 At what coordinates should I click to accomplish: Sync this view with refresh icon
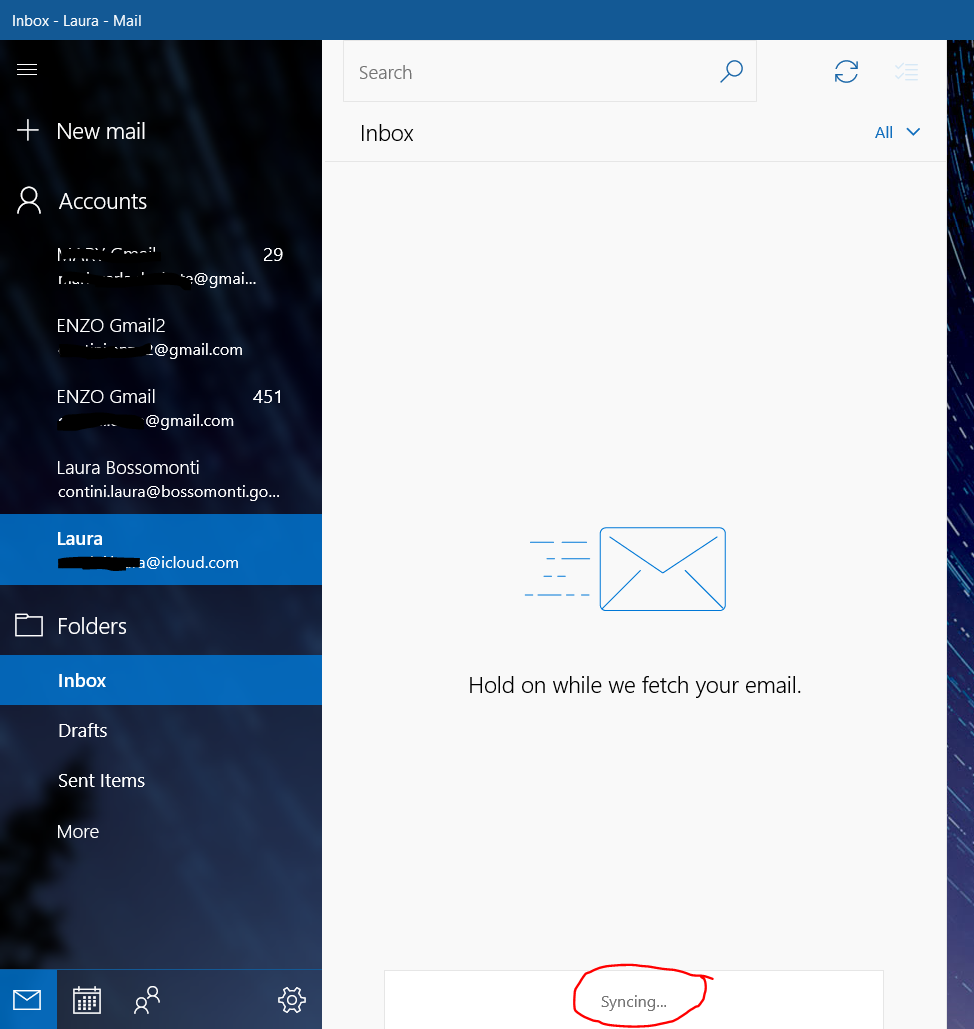point(846,72)
